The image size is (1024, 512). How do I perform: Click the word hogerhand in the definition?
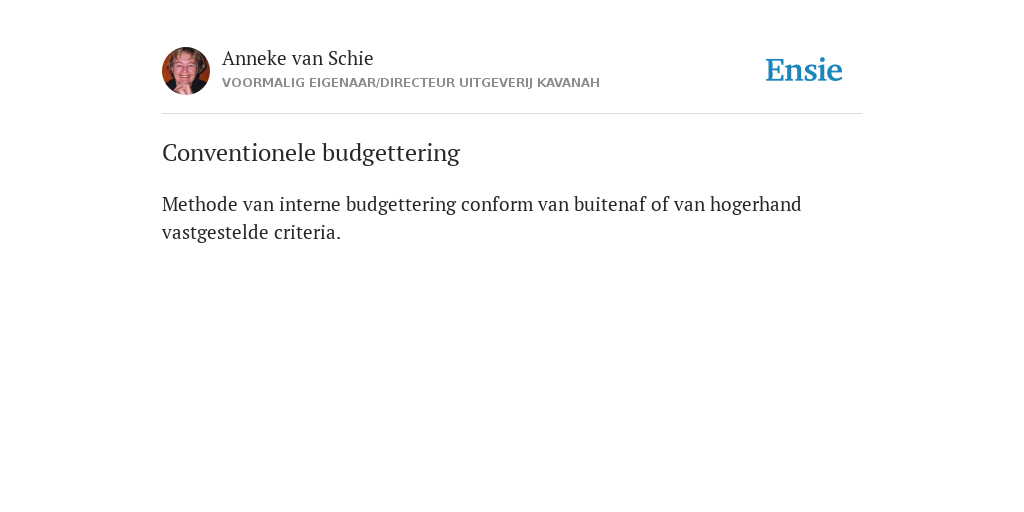pyautogui.click(x=756, y=204)
